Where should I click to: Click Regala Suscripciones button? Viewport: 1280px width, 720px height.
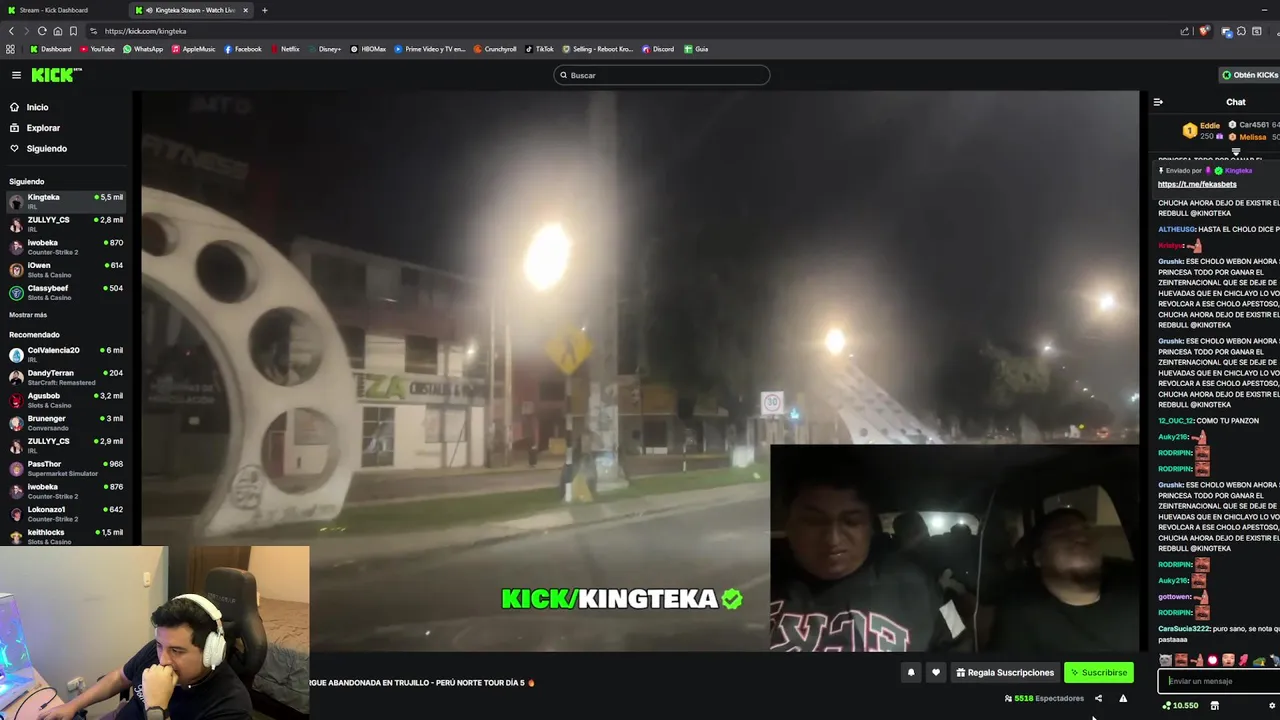pos(1005,673)
